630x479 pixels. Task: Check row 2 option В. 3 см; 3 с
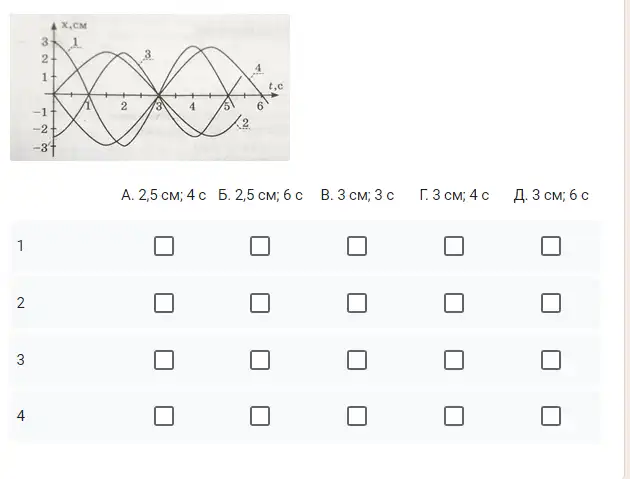[x=357, y=303]
